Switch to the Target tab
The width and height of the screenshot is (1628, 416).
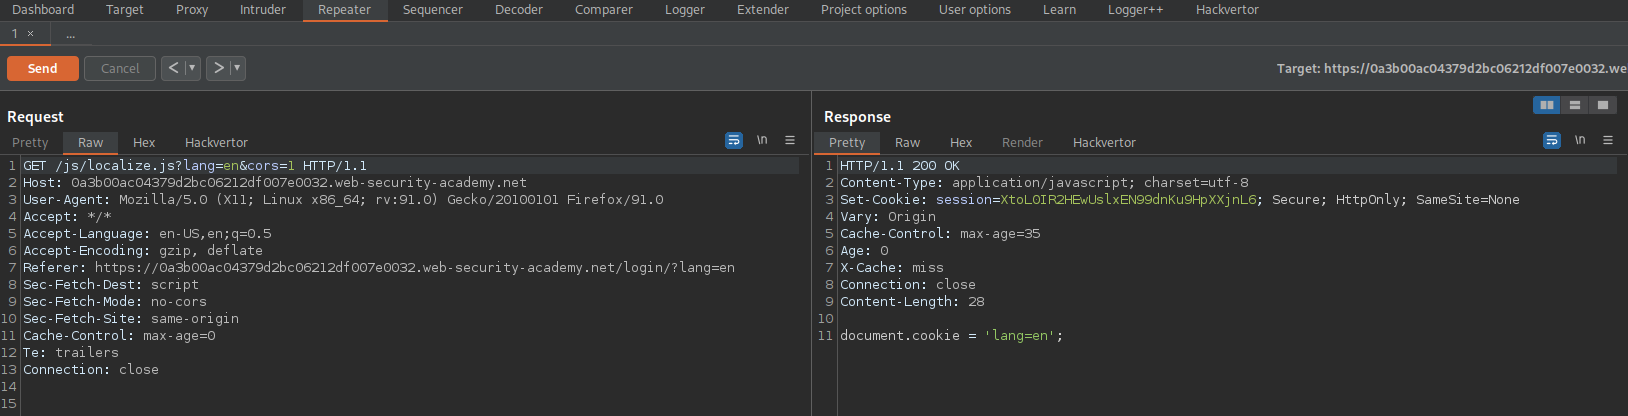[125, 10]
